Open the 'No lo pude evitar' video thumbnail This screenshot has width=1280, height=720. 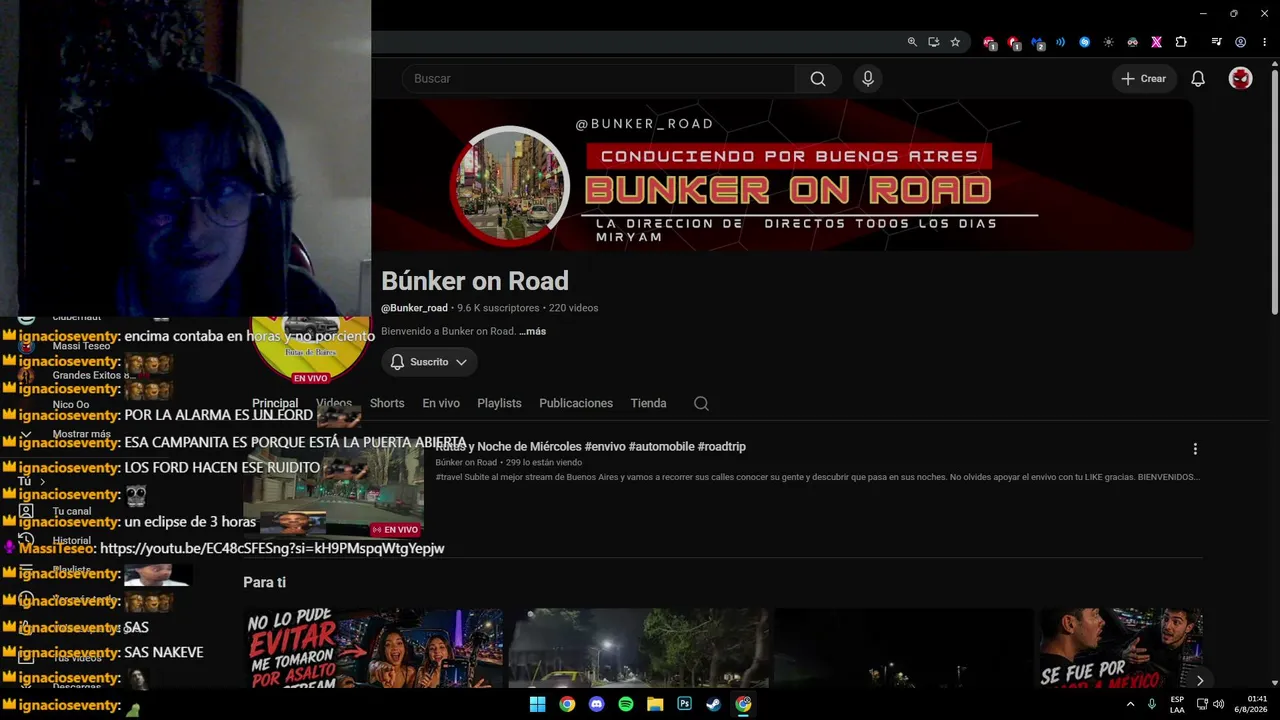click(x=373, y=647)
